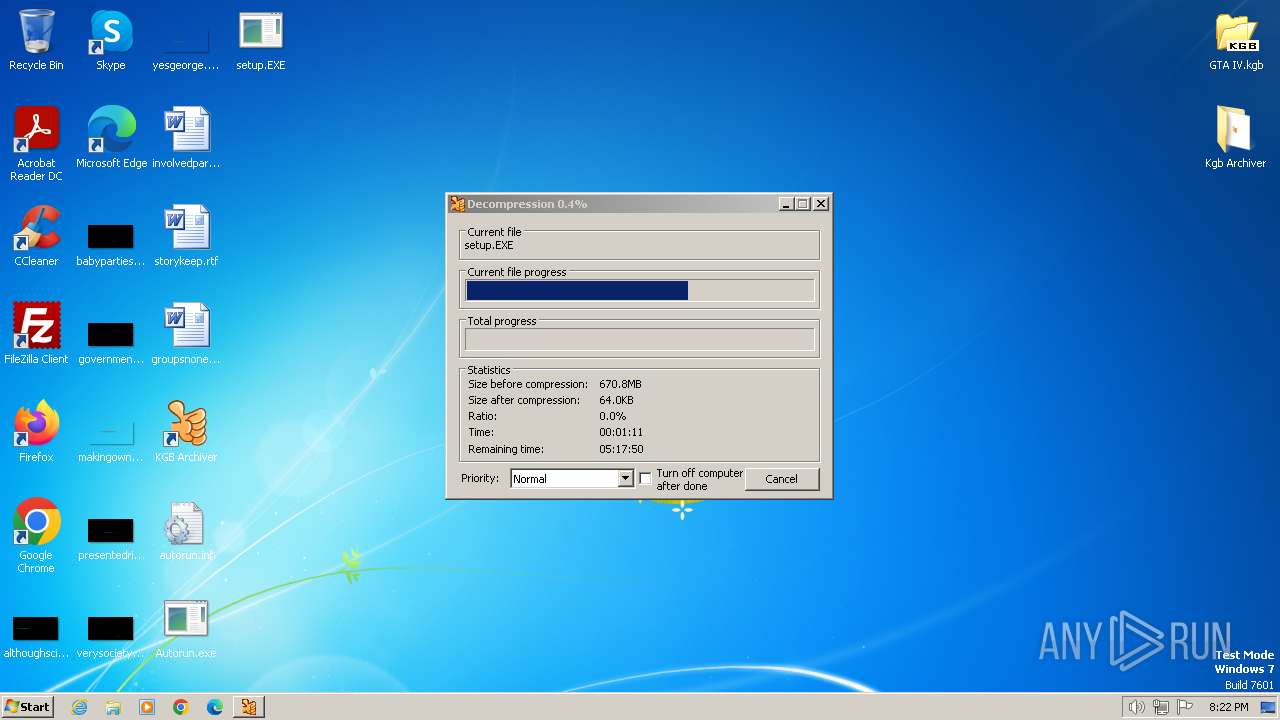This screenshot has height=720, width=1280.
Task: Open the Action Center flag icon
Action: pos(1186,707)
